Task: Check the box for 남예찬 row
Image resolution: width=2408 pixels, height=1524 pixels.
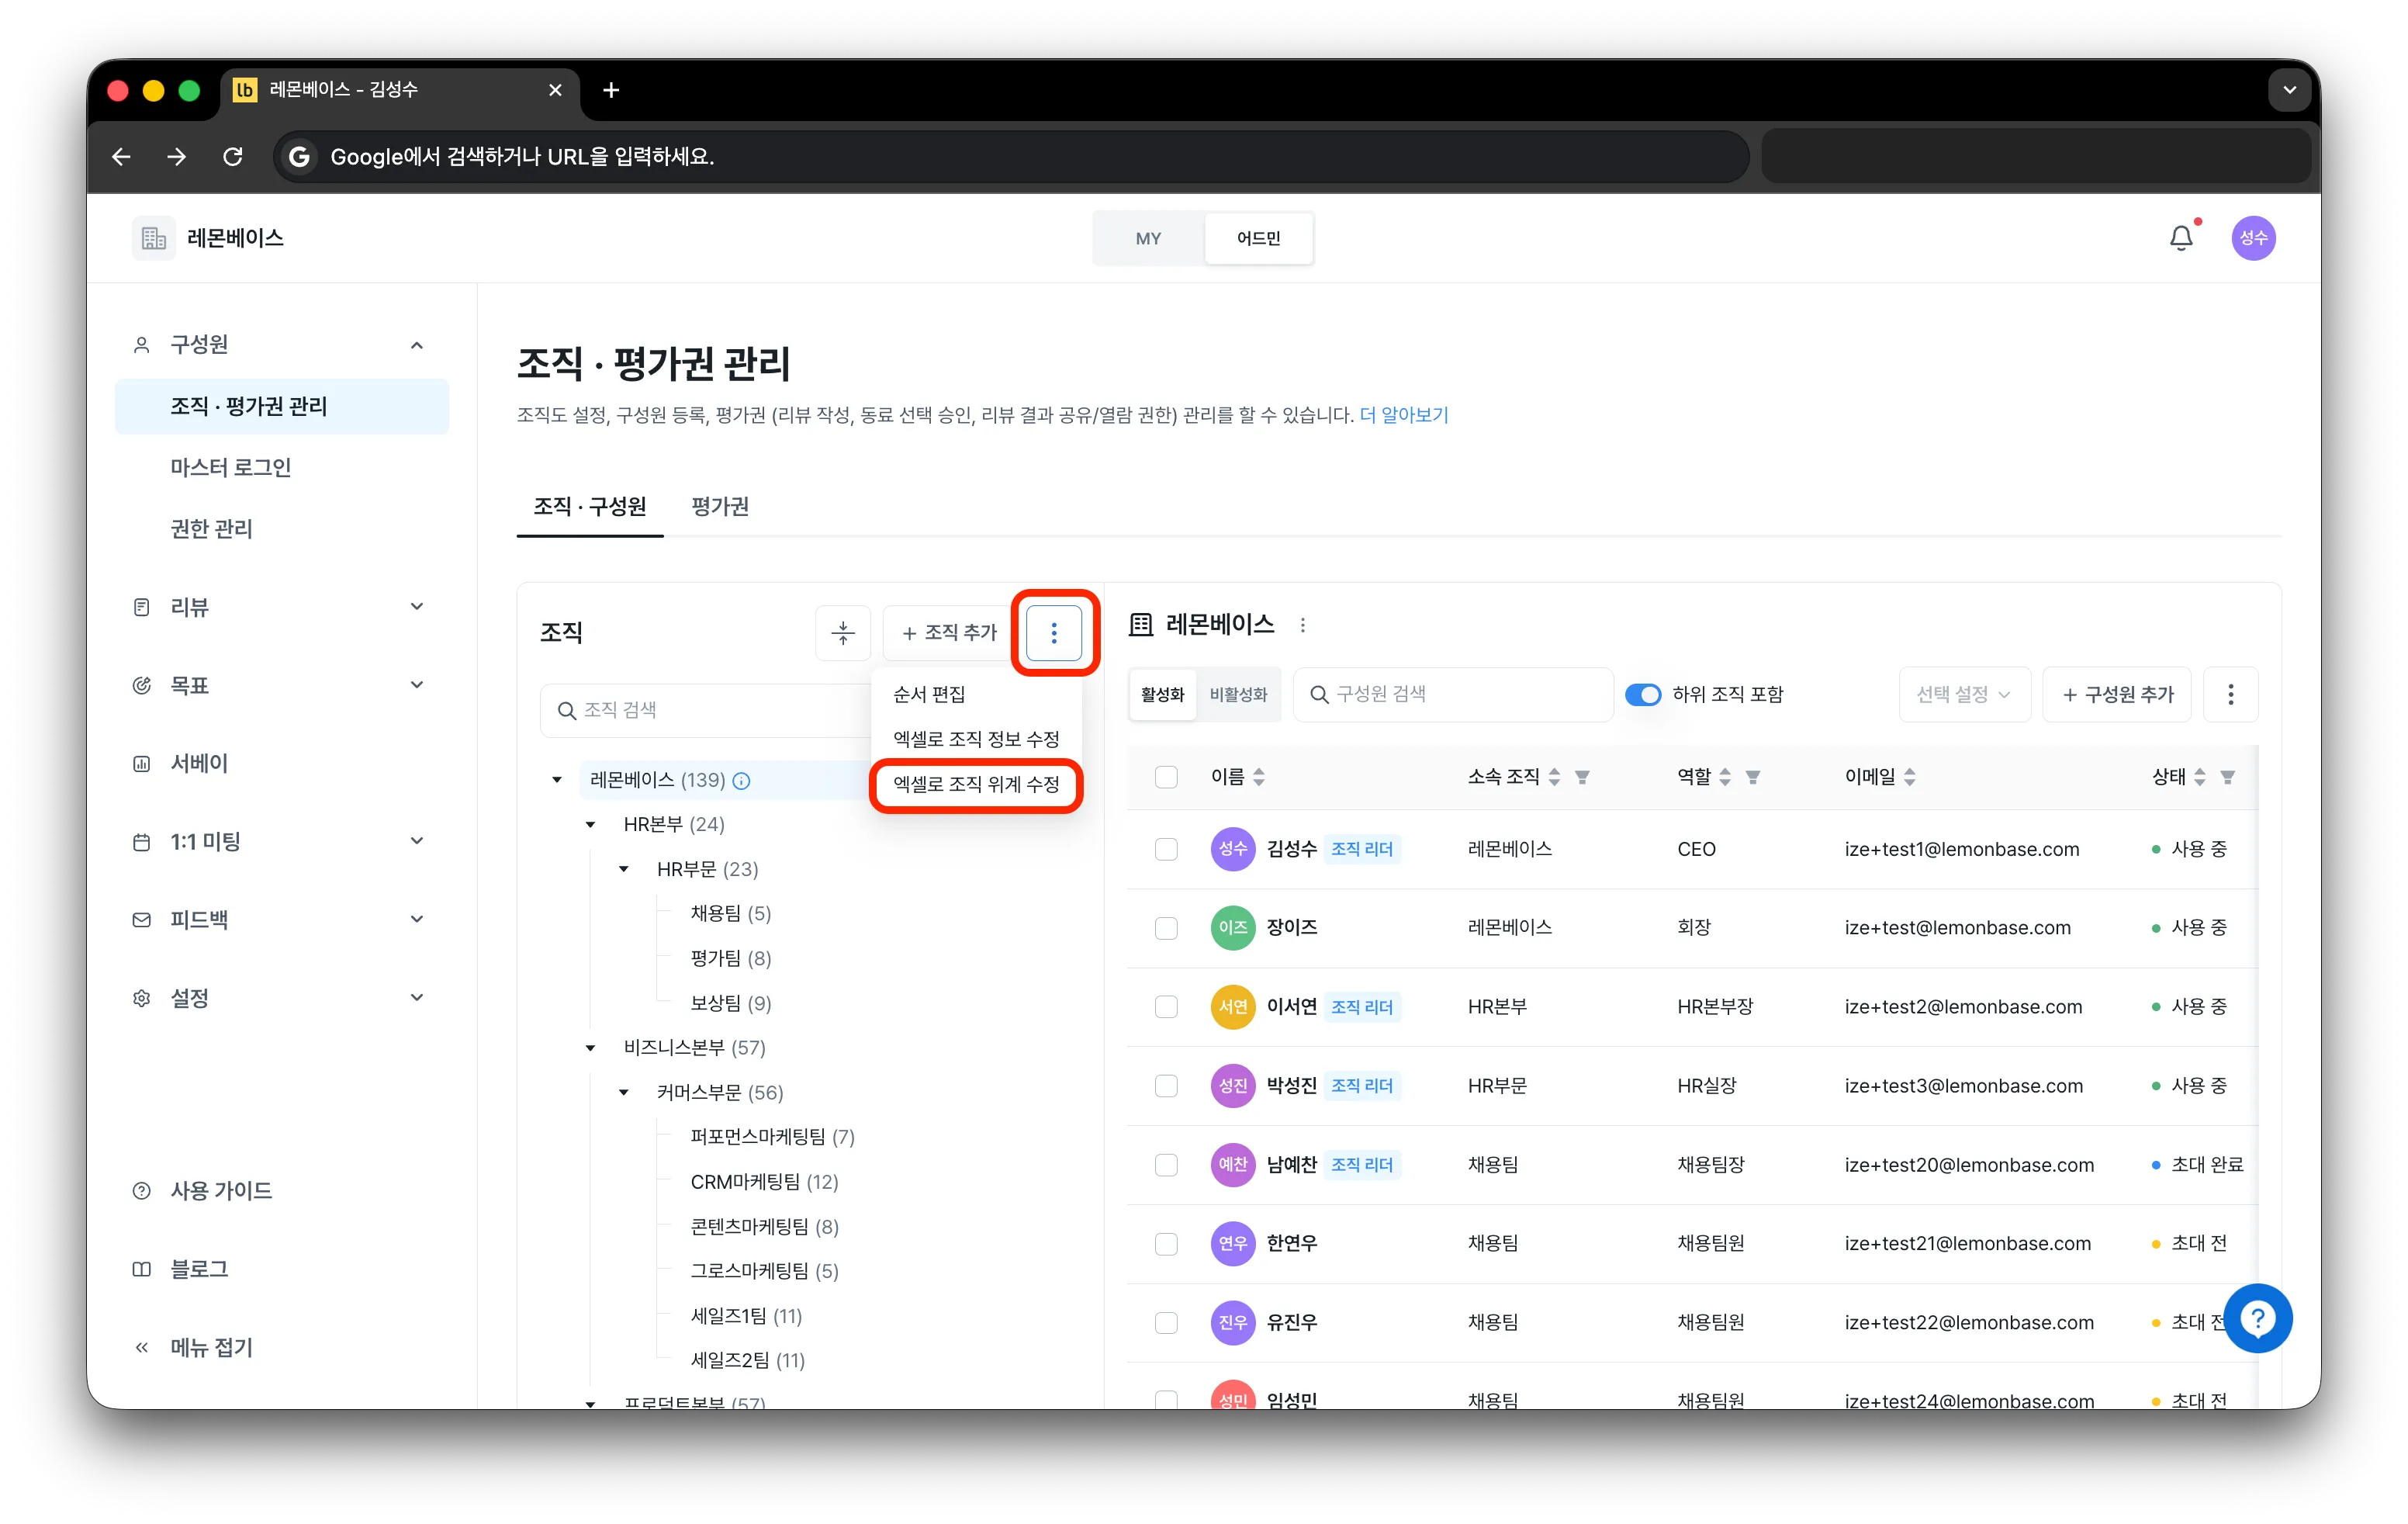Action: (x=1166, y=1165)
